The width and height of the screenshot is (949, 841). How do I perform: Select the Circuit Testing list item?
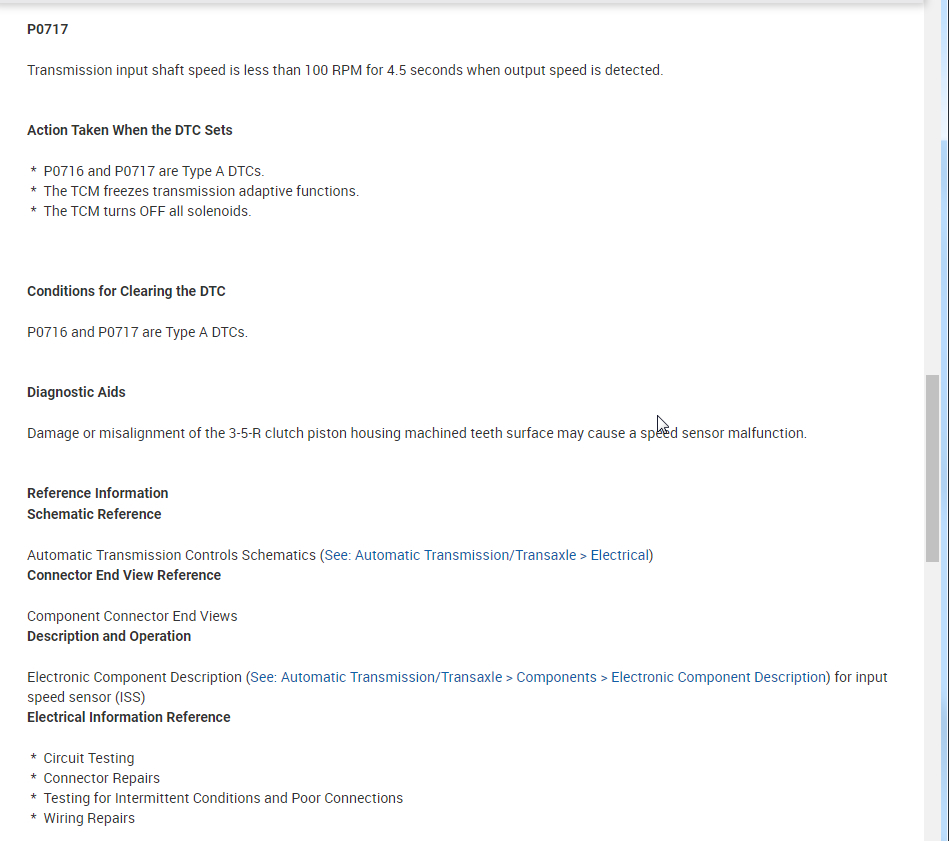[89, 758]
